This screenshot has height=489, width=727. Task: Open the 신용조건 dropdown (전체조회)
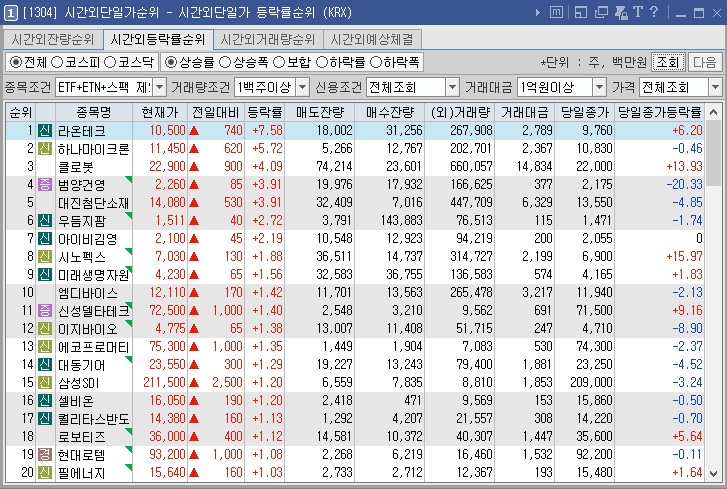click(452, 87)
